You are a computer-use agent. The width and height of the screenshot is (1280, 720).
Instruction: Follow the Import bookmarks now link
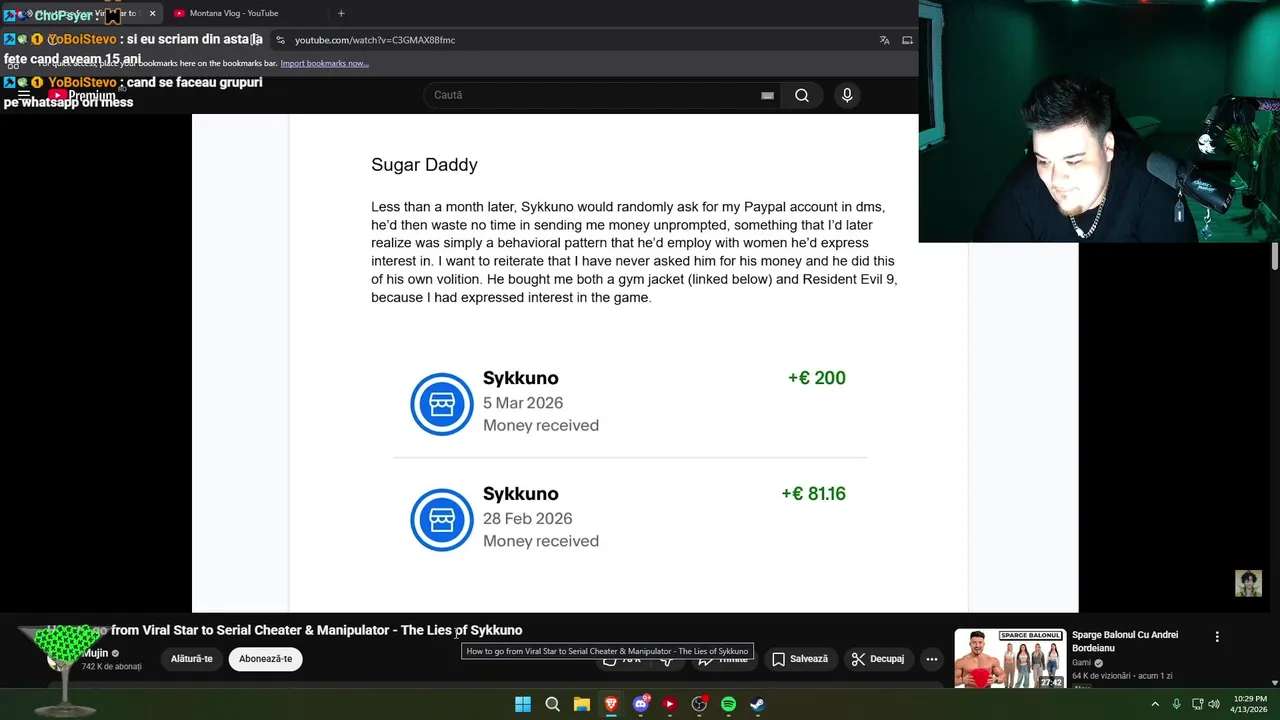324,63
